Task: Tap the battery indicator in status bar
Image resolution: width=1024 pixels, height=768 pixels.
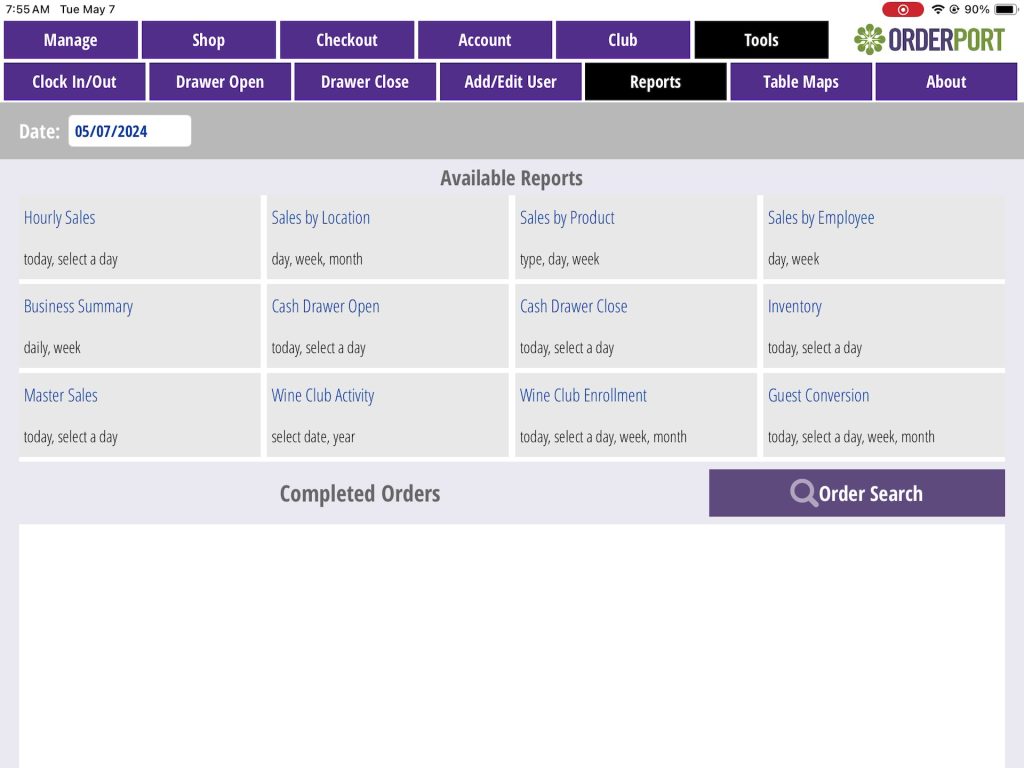Action: (1005, 9)
